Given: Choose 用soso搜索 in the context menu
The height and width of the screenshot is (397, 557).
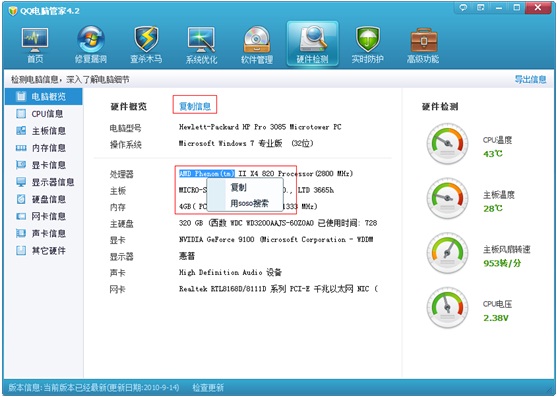Looking at the screenshot, I should (x=245, y=203).
